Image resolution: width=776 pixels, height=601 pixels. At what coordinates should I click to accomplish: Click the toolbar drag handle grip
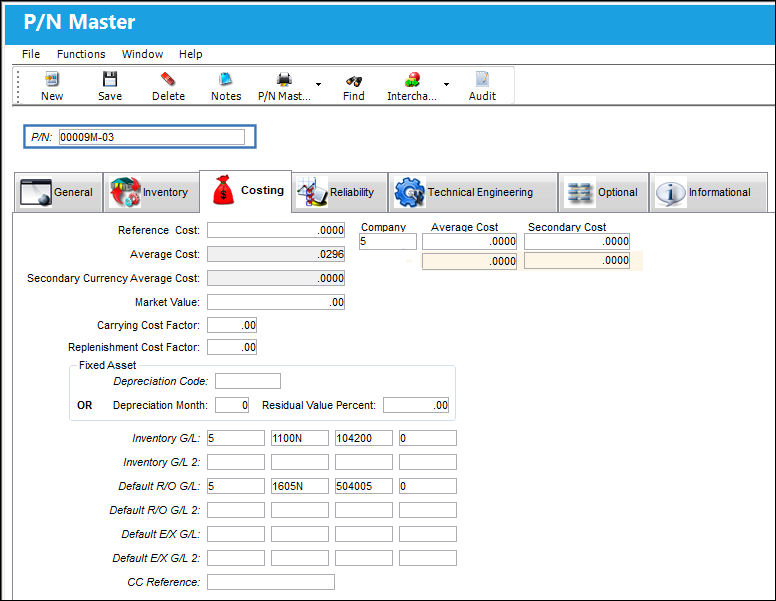coord(18,86)
